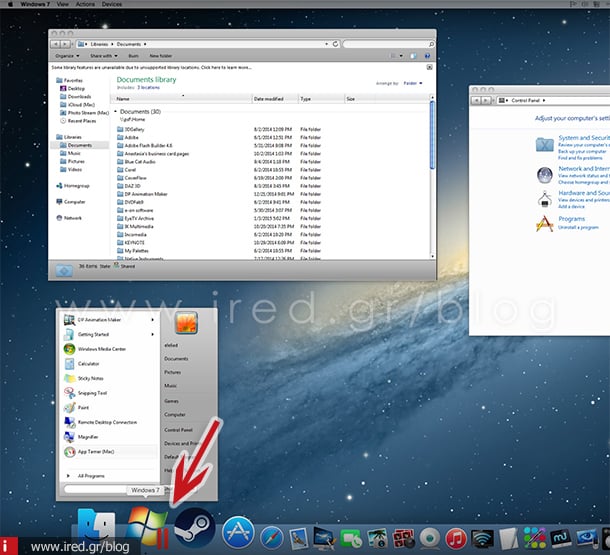Image resolution: width=610 pixels, height=555 pixels.
Task: Click the search magnifier in Explorer
Action: click(431, 44)
